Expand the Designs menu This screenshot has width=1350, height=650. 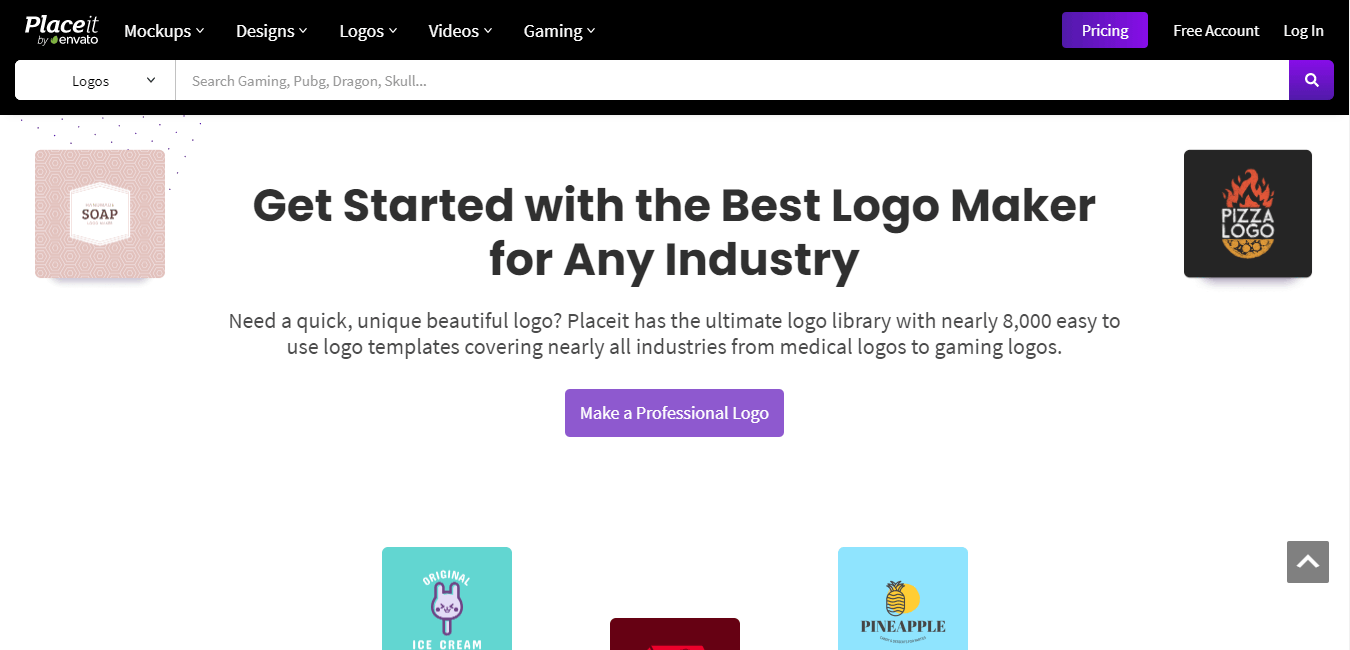click(272, 31)
